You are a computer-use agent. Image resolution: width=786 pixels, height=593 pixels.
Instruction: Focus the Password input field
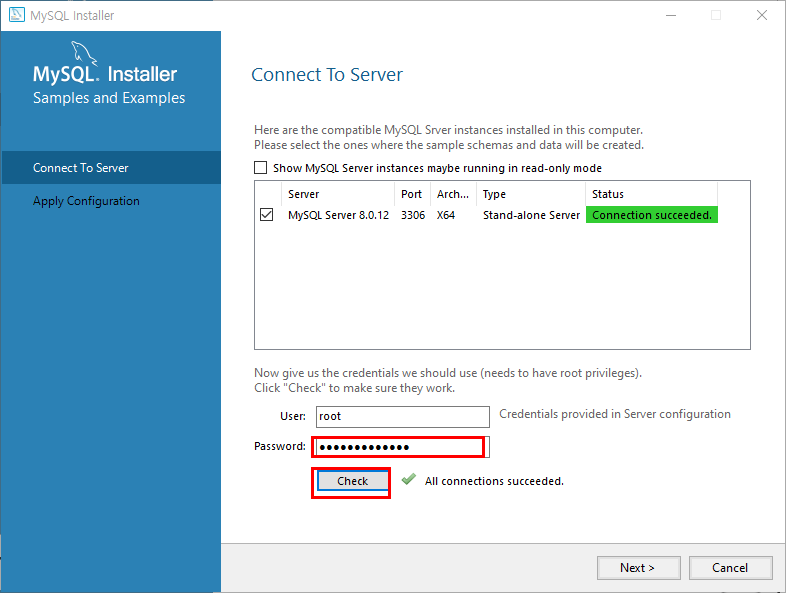coord(403,447)
